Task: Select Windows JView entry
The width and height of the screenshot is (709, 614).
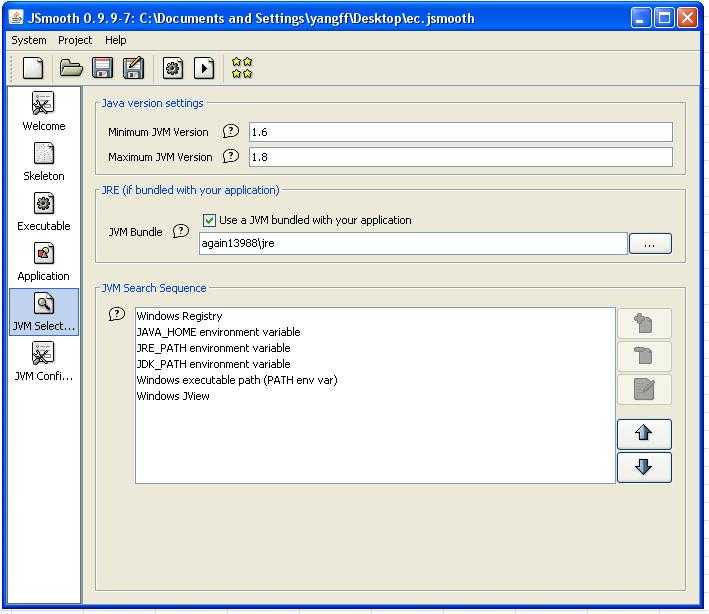Action: coord(375,396)
